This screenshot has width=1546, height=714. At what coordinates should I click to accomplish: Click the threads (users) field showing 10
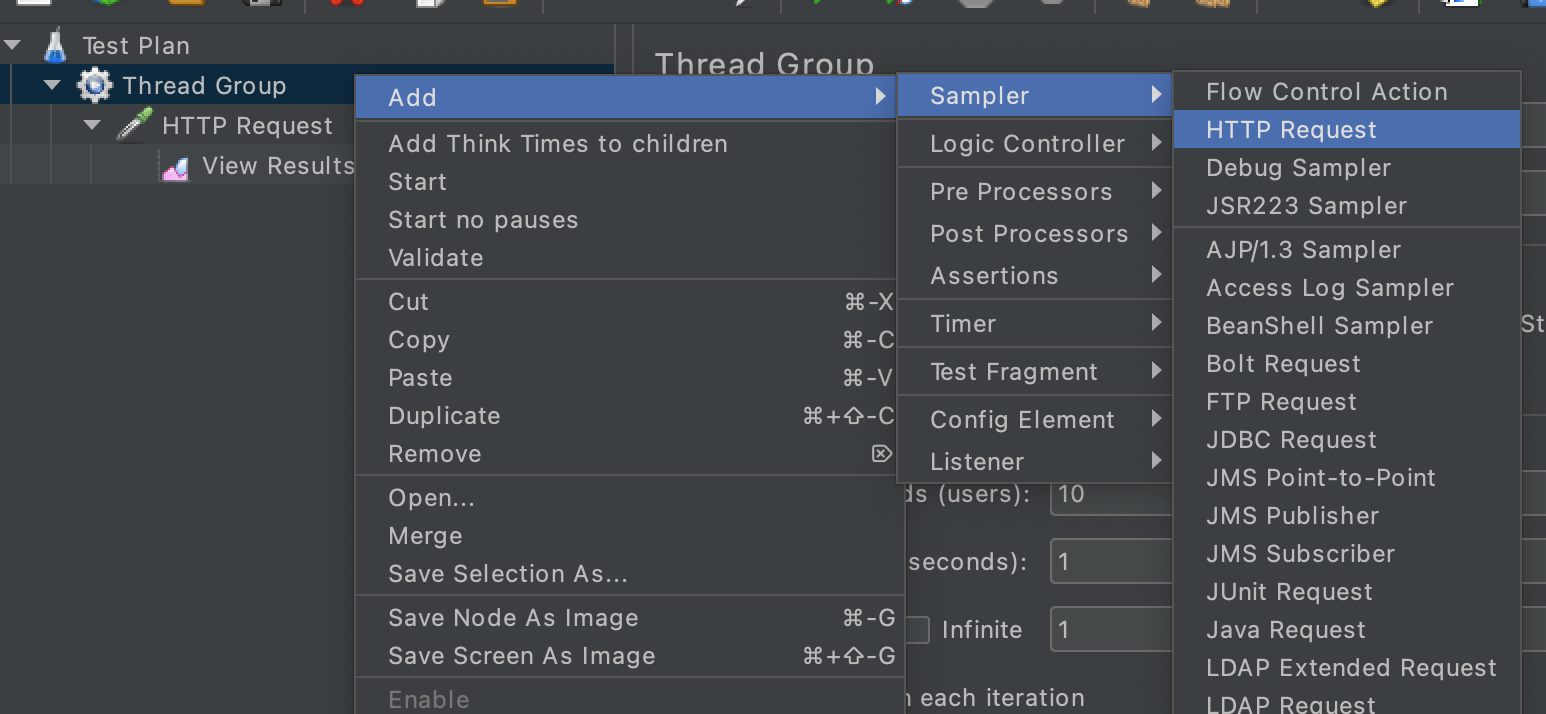pyautogui.click(x=1110, y=494)
